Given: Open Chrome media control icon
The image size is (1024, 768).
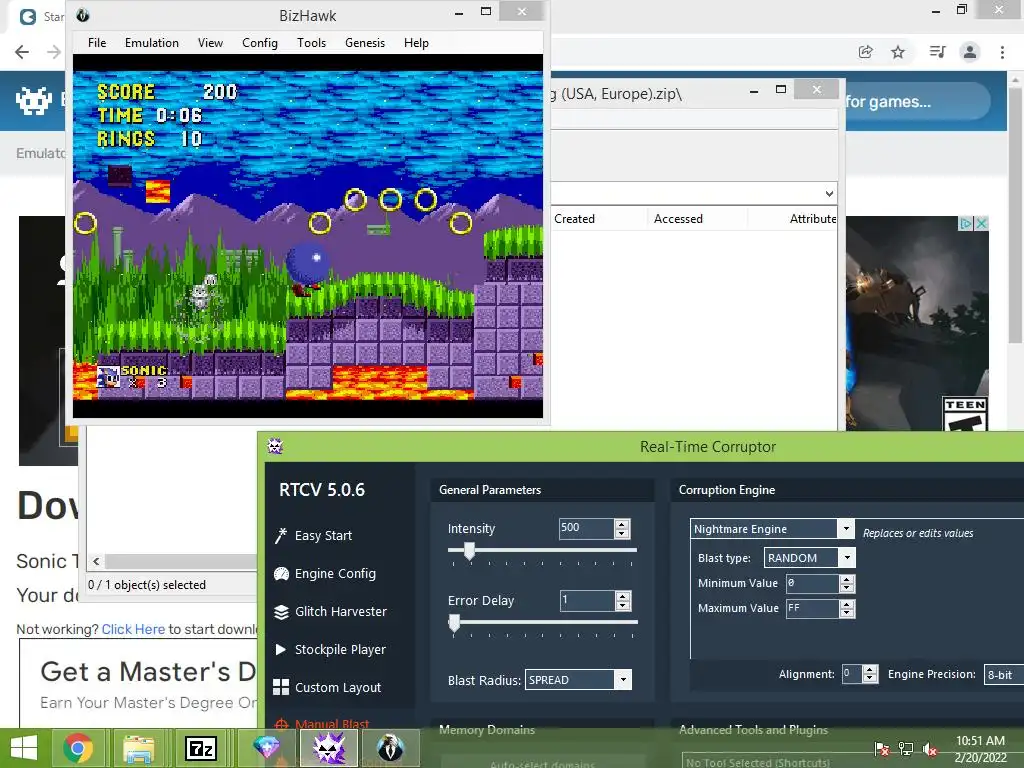Looking at the screenshot, I should (937, 52).
